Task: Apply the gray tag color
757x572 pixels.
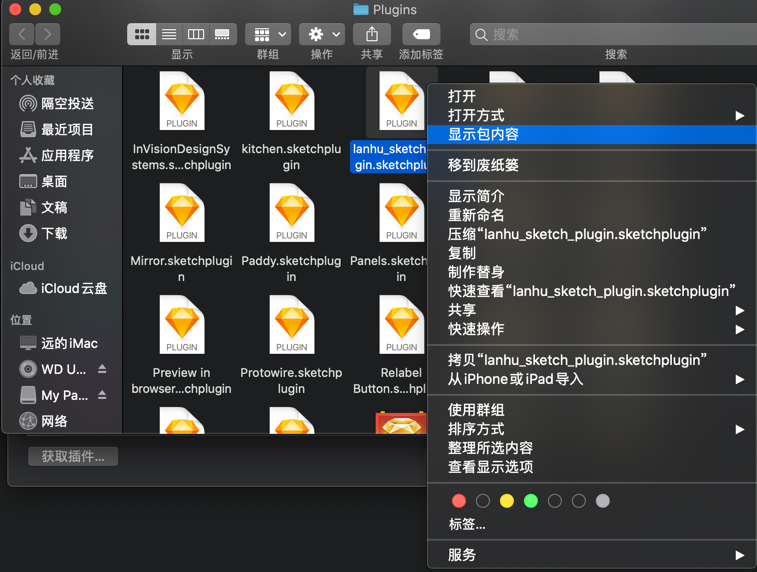Action: 603,501
